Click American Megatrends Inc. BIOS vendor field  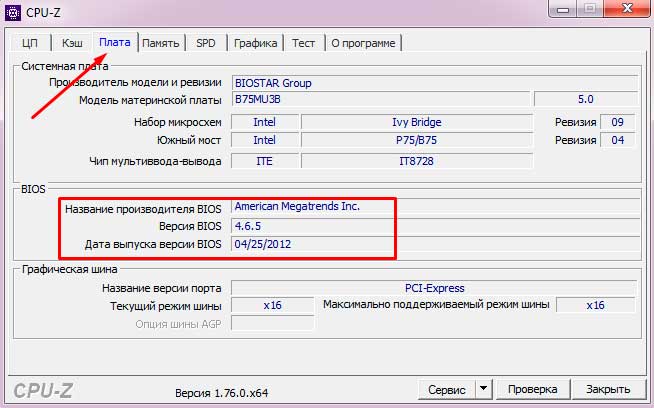pyautogui.click(x=435, y=207)
